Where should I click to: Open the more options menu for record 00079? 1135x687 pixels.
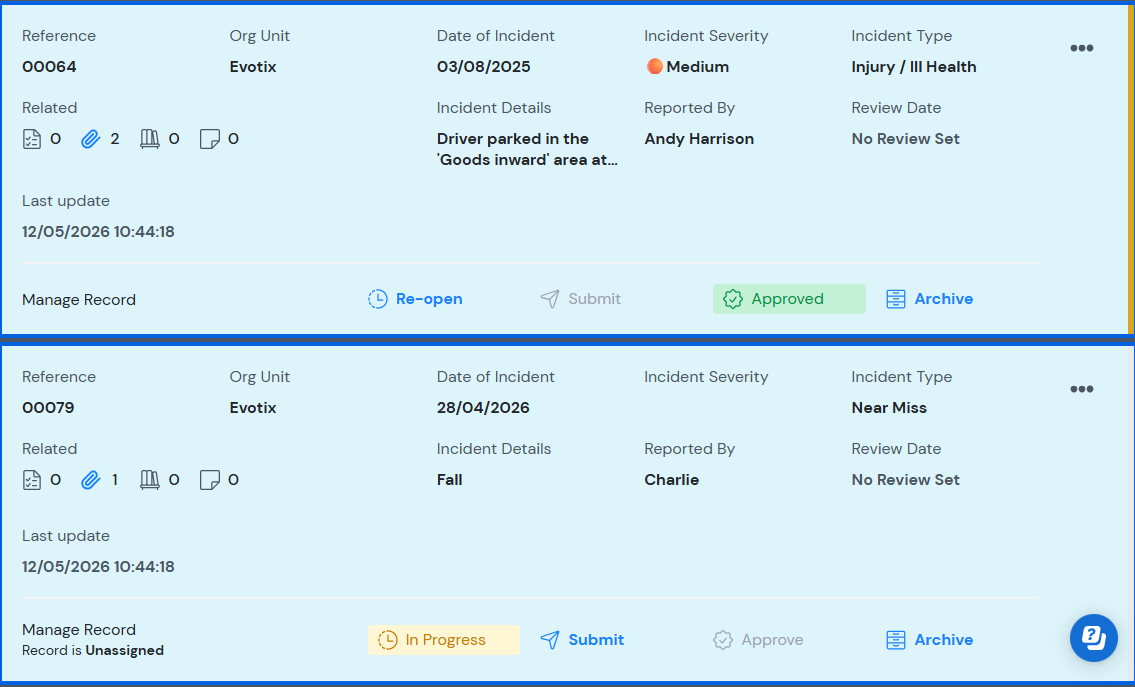point(1081,389)
